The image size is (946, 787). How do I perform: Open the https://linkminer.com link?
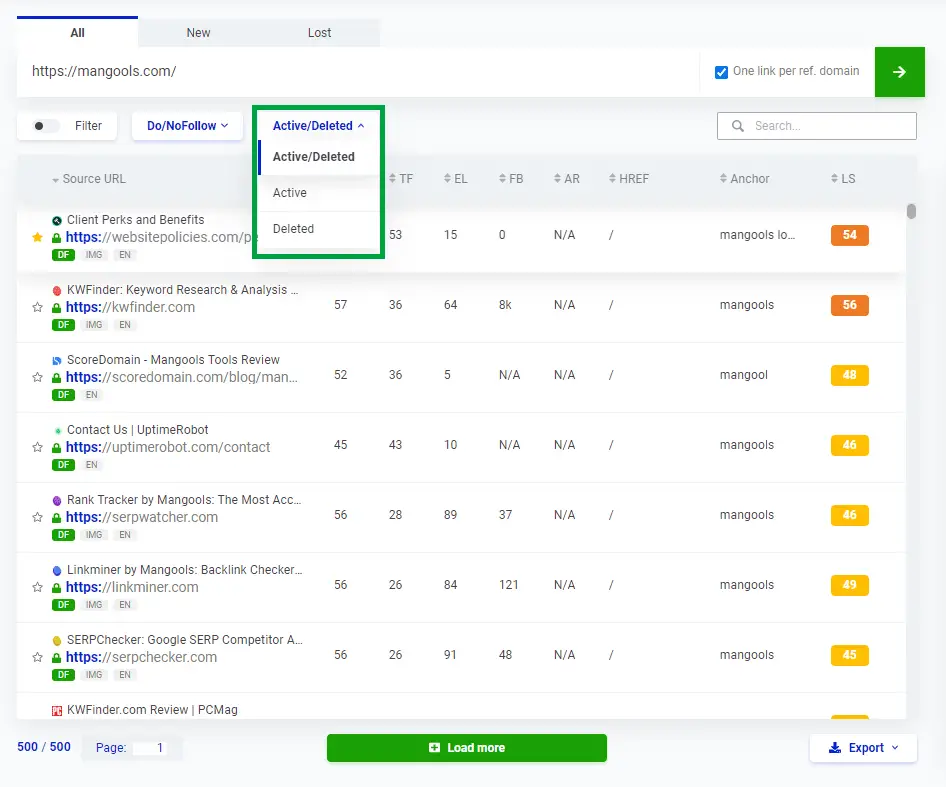(132, 587)
